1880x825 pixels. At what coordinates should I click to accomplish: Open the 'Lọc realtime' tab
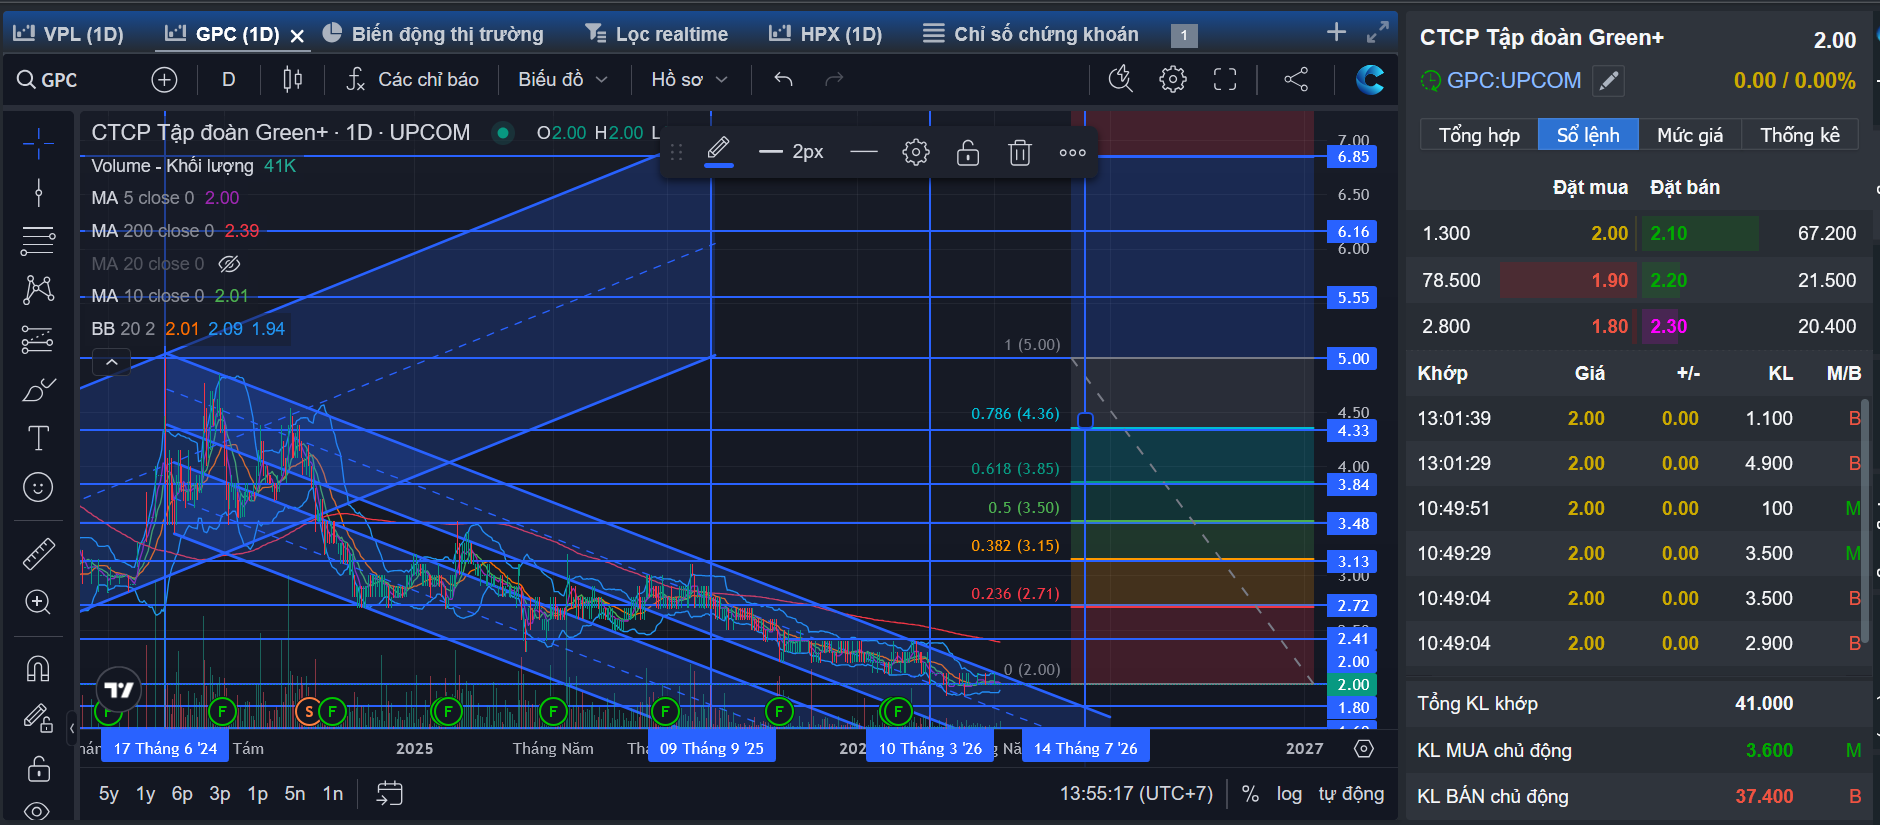point(656,34)
